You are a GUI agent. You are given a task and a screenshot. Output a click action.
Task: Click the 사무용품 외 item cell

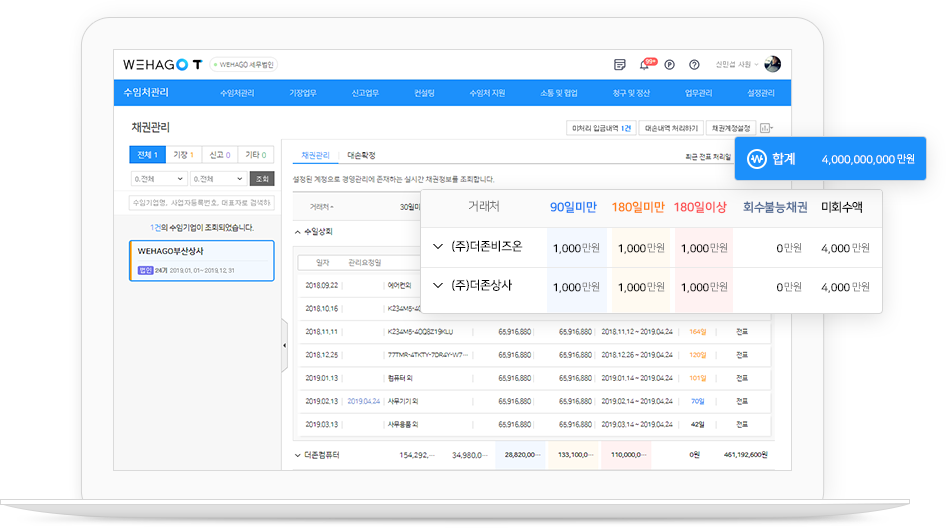[402, 425]
